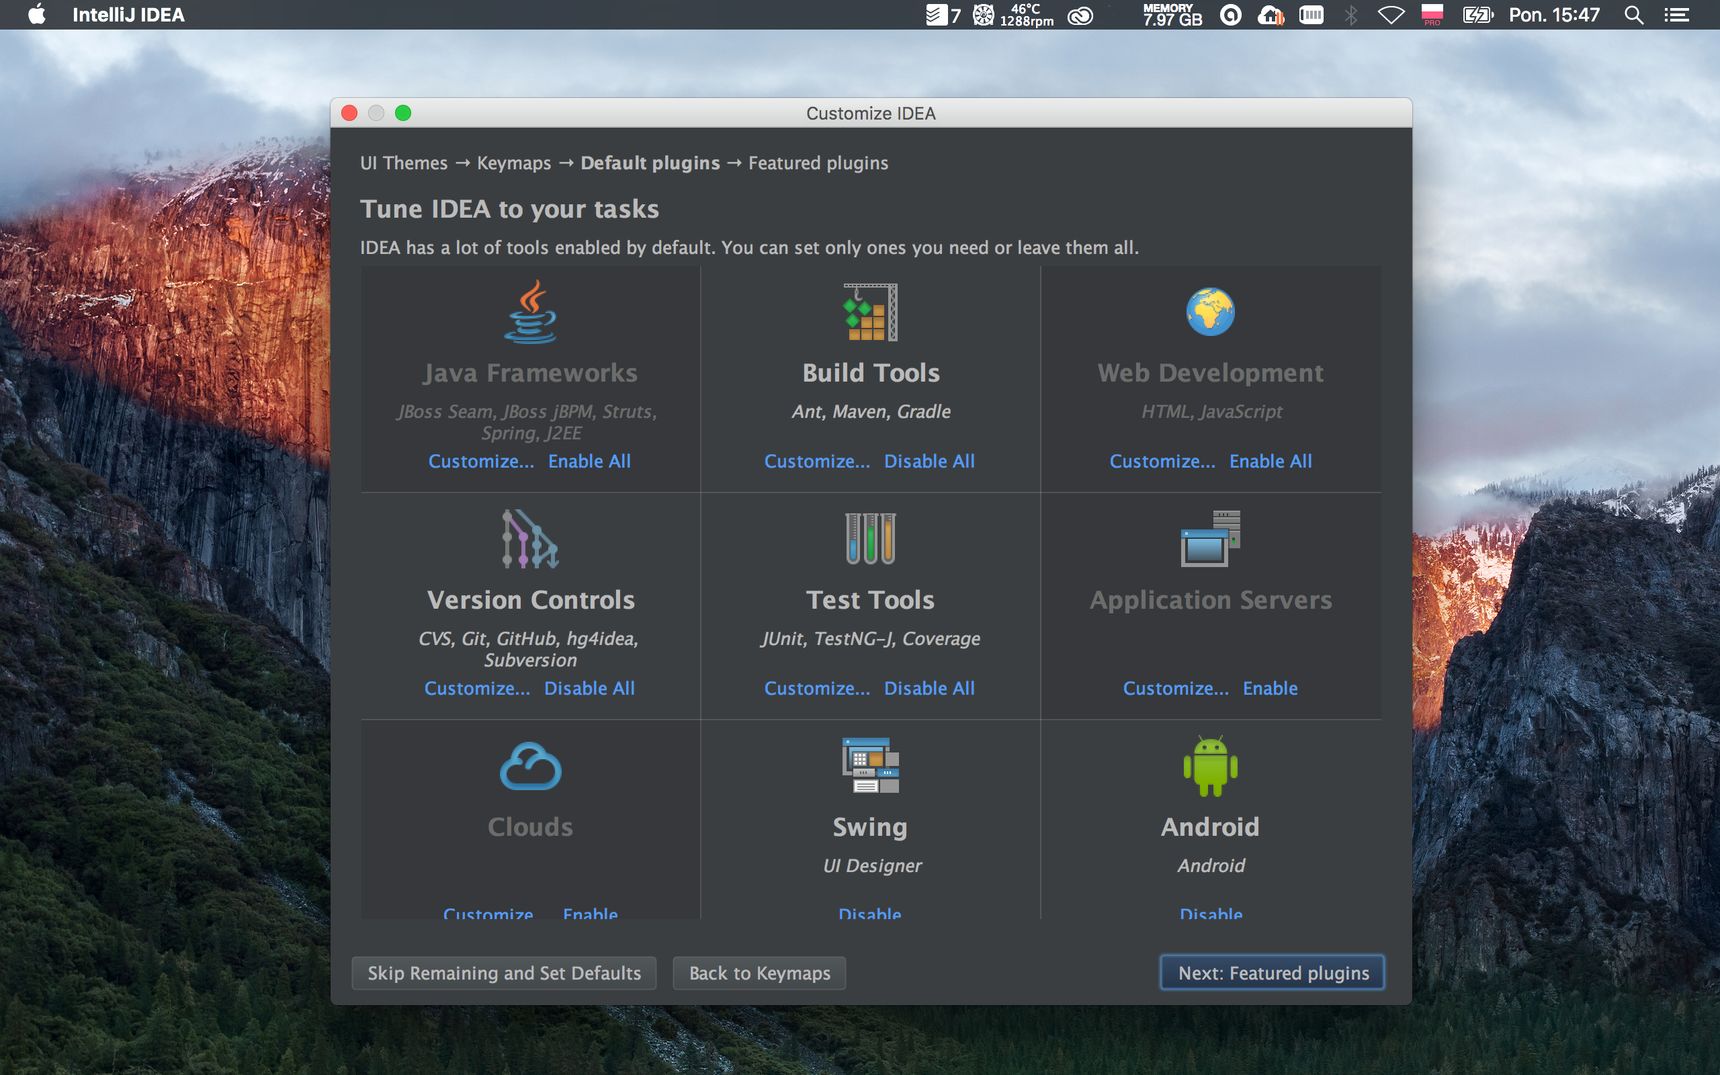Enable All Java Frameworks plugins
1720x1075 pixels.
(x=589, y=461)
